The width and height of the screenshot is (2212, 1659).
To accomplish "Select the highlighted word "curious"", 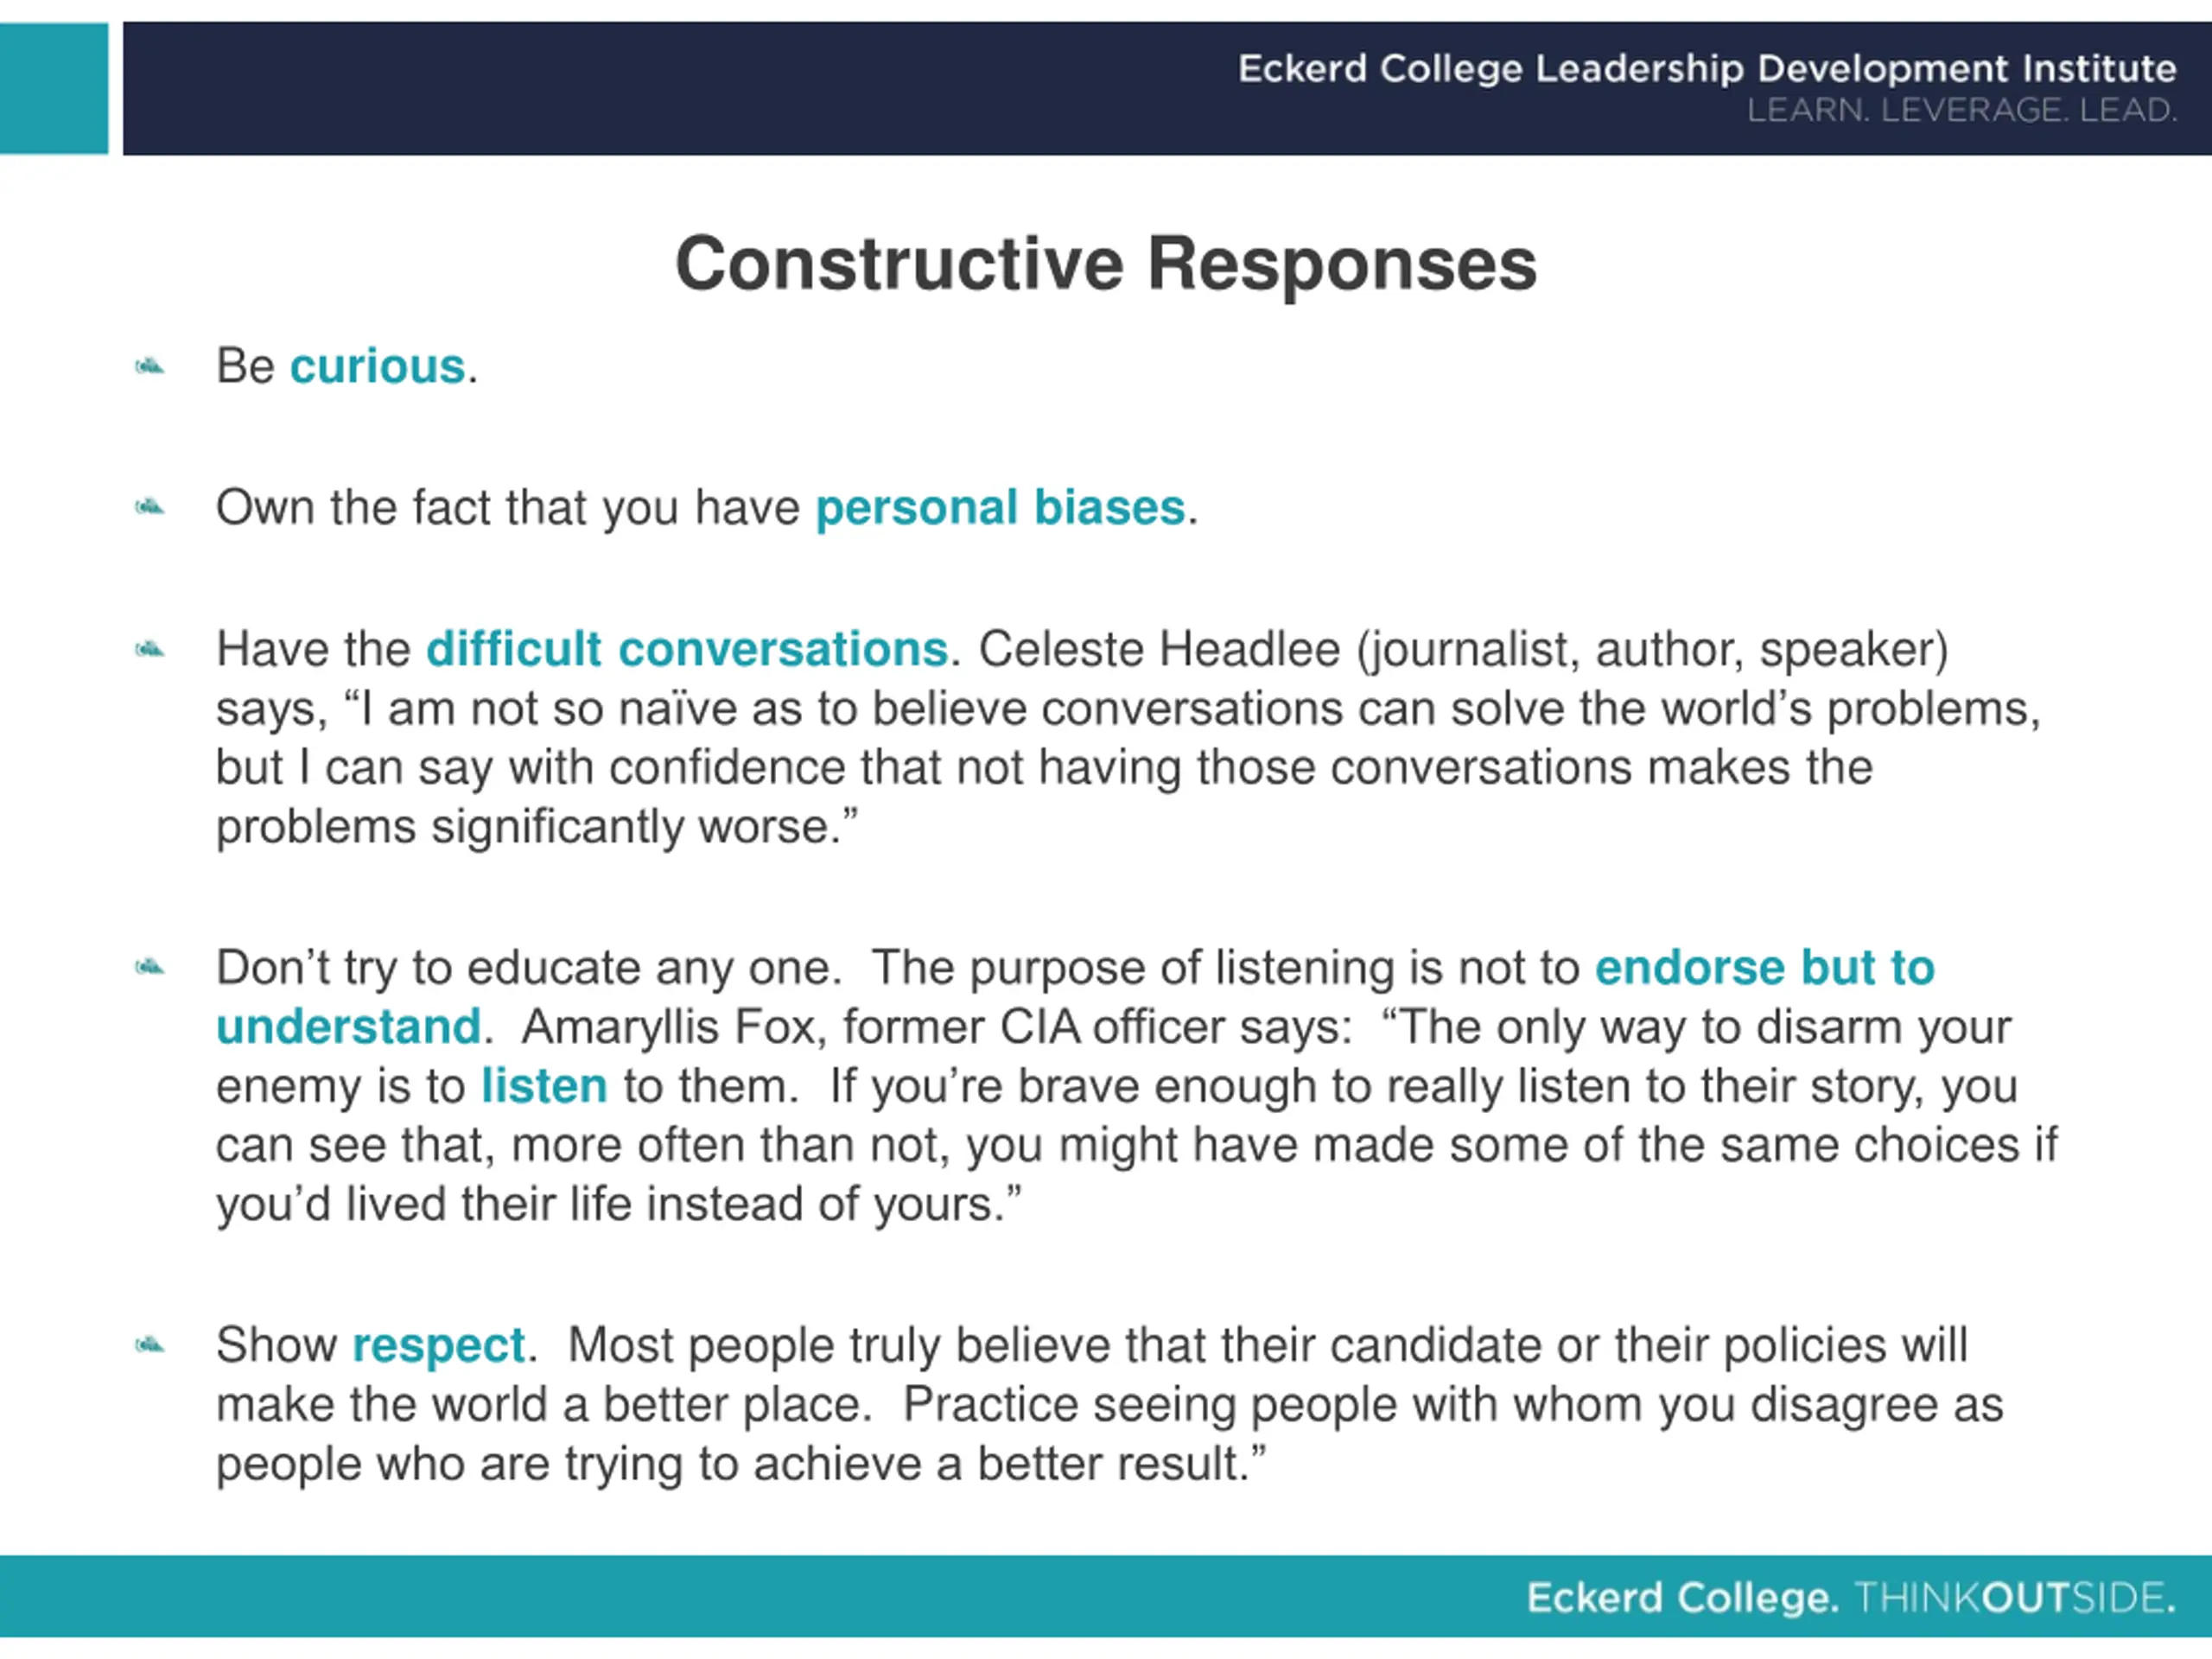I will [x=377, y=366].
